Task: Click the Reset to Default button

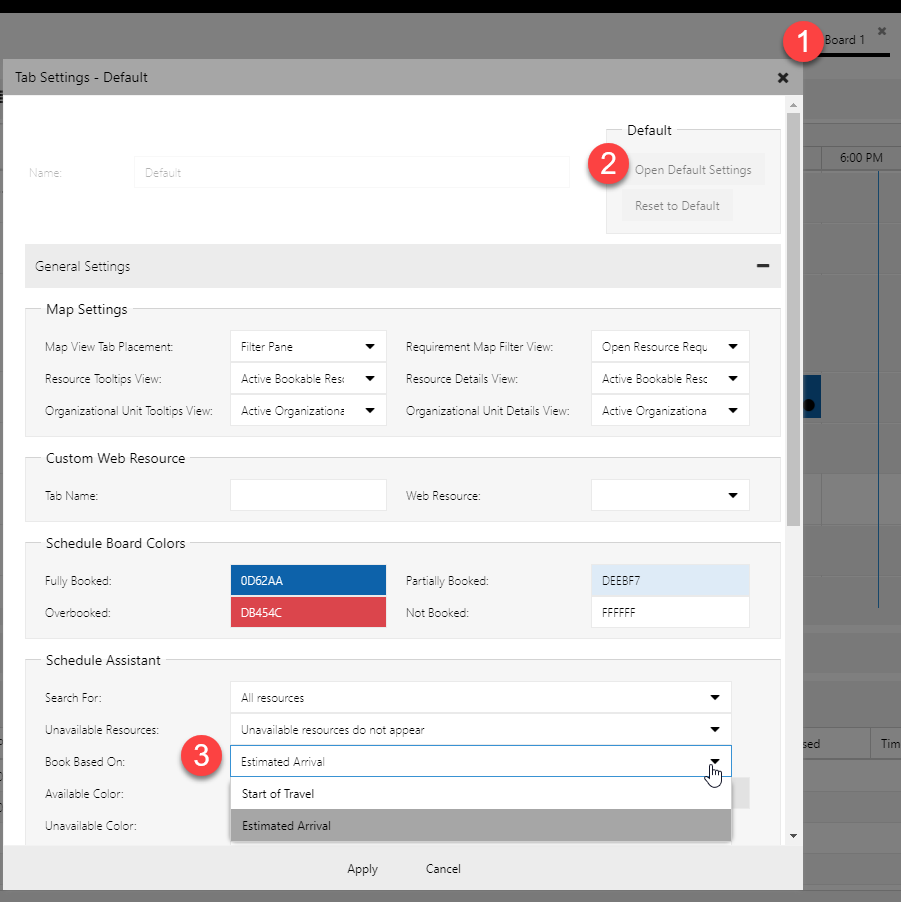Action: tap(677, 206)
